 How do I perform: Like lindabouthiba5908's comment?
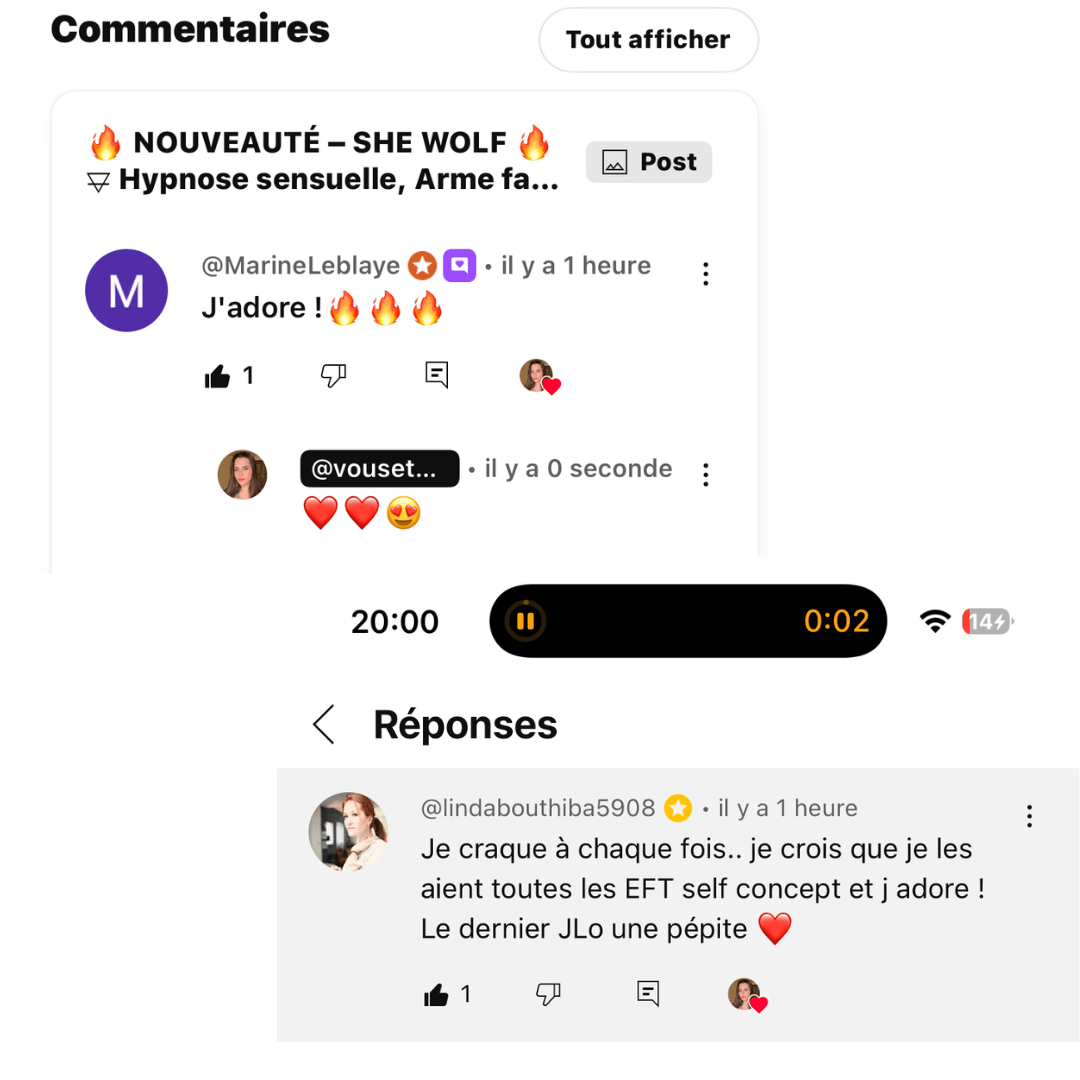click(437, 994)
